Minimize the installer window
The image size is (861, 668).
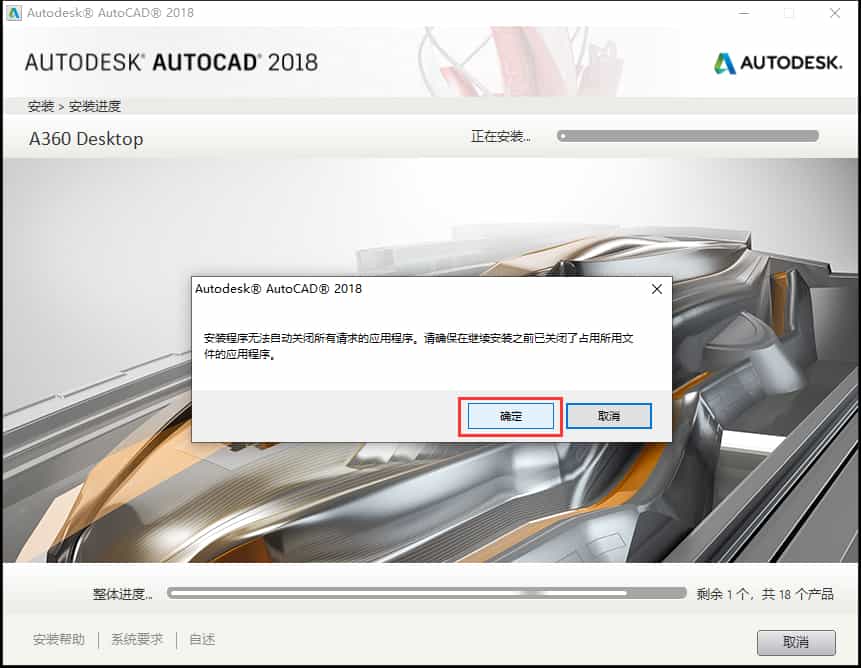coord(744,13)
